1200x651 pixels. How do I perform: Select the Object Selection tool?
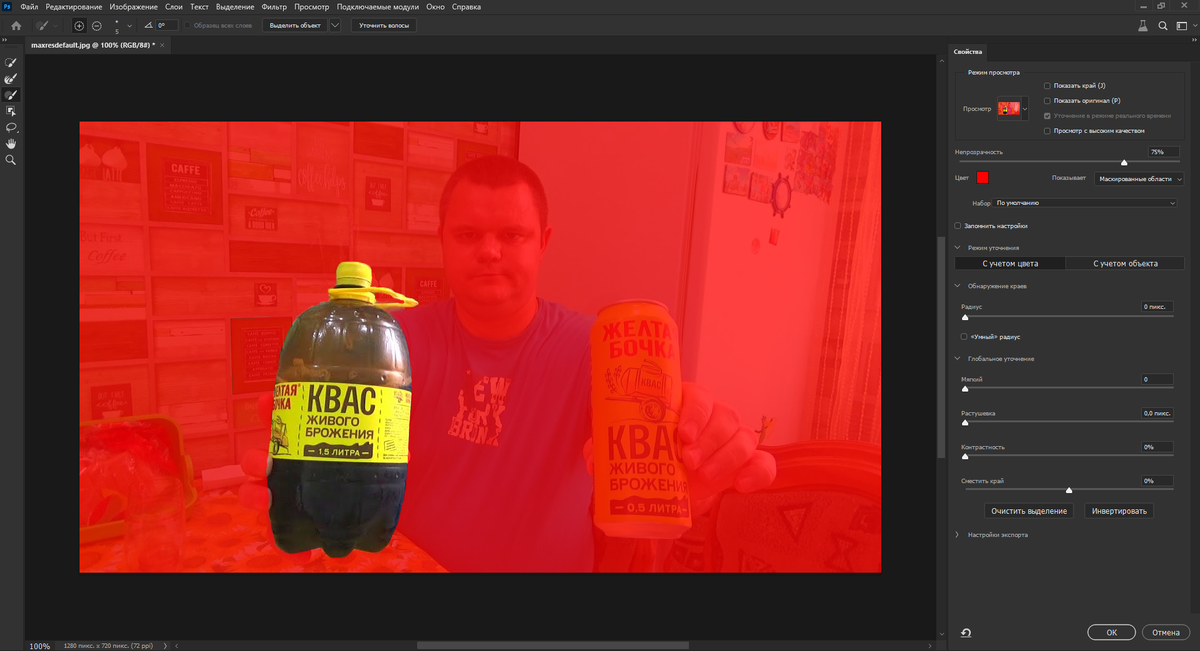[11, 111]
